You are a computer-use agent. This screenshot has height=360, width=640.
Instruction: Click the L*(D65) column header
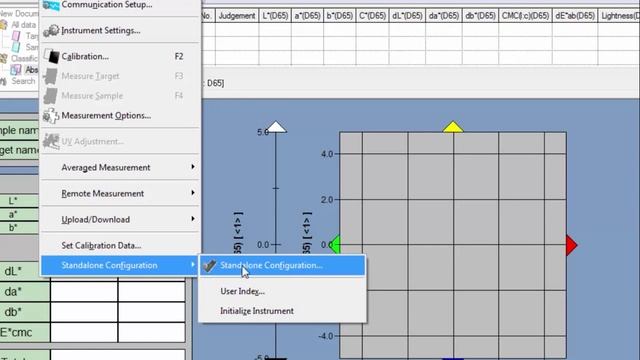click(x=275, y=16)
